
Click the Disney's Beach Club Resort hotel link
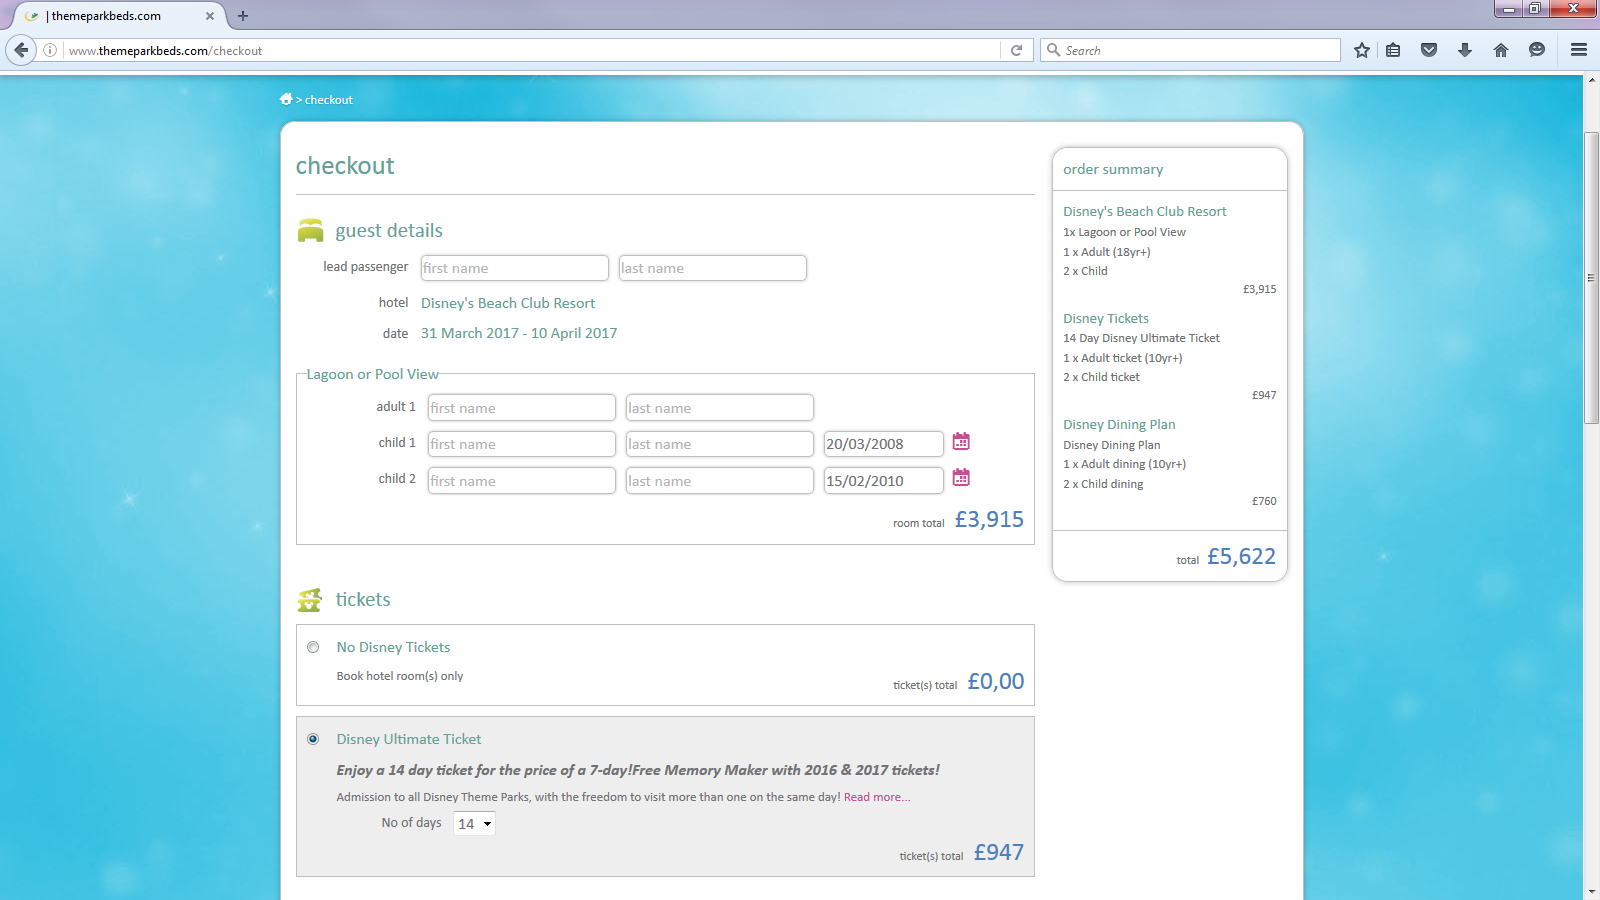(508, 303)
